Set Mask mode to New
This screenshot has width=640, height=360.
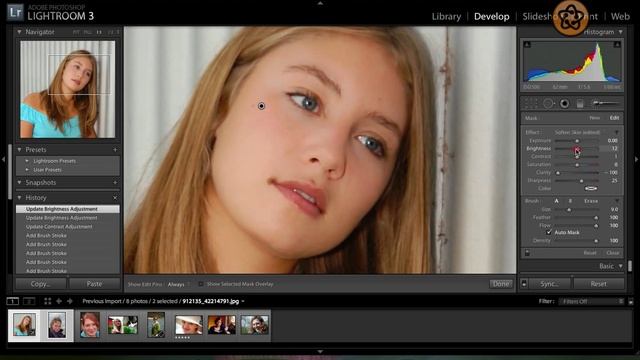point(594,118)
